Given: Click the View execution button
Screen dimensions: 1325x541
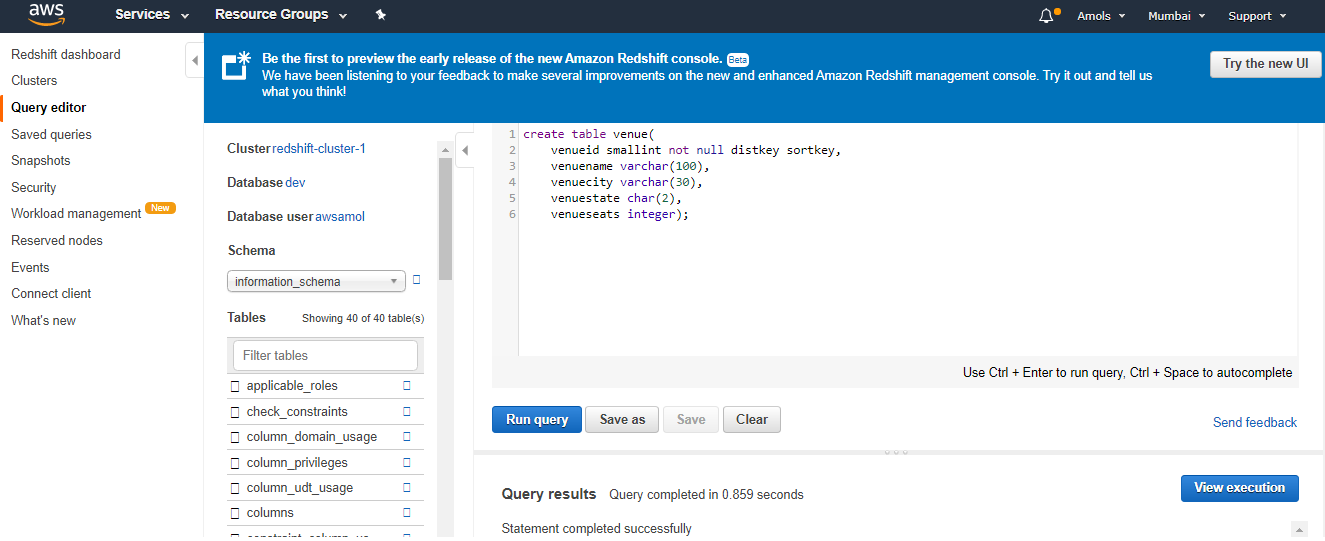Looking at the screenshot, I should [x=1239, y=488].
